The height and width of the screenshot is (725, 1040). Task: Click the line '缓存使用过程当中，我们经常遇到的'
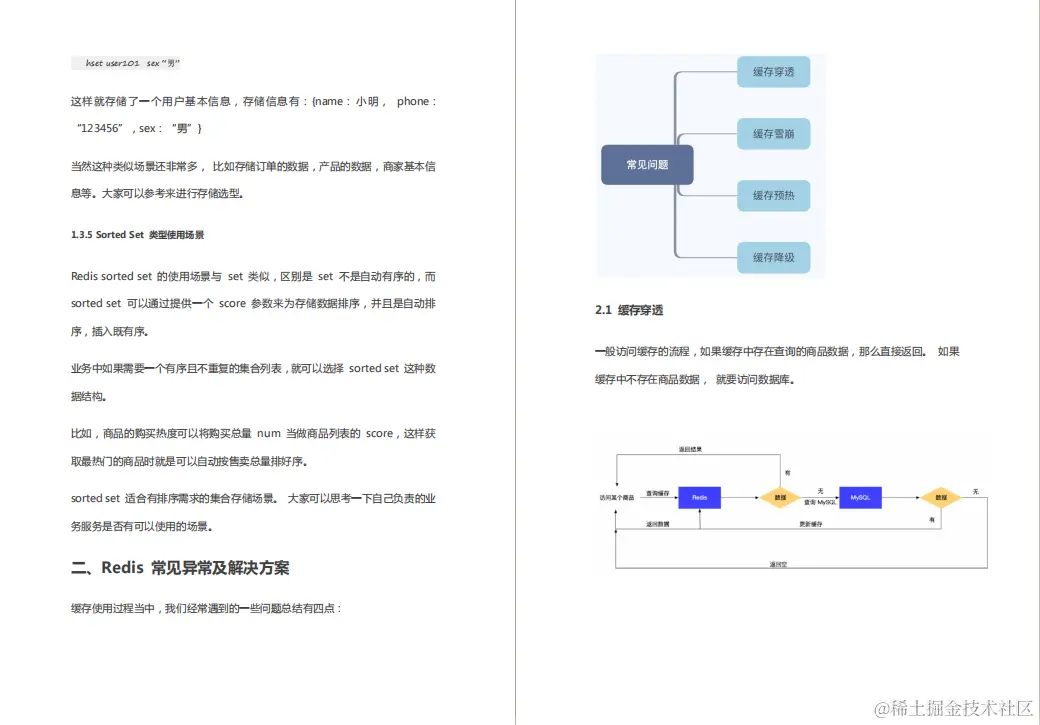(206, 608)
